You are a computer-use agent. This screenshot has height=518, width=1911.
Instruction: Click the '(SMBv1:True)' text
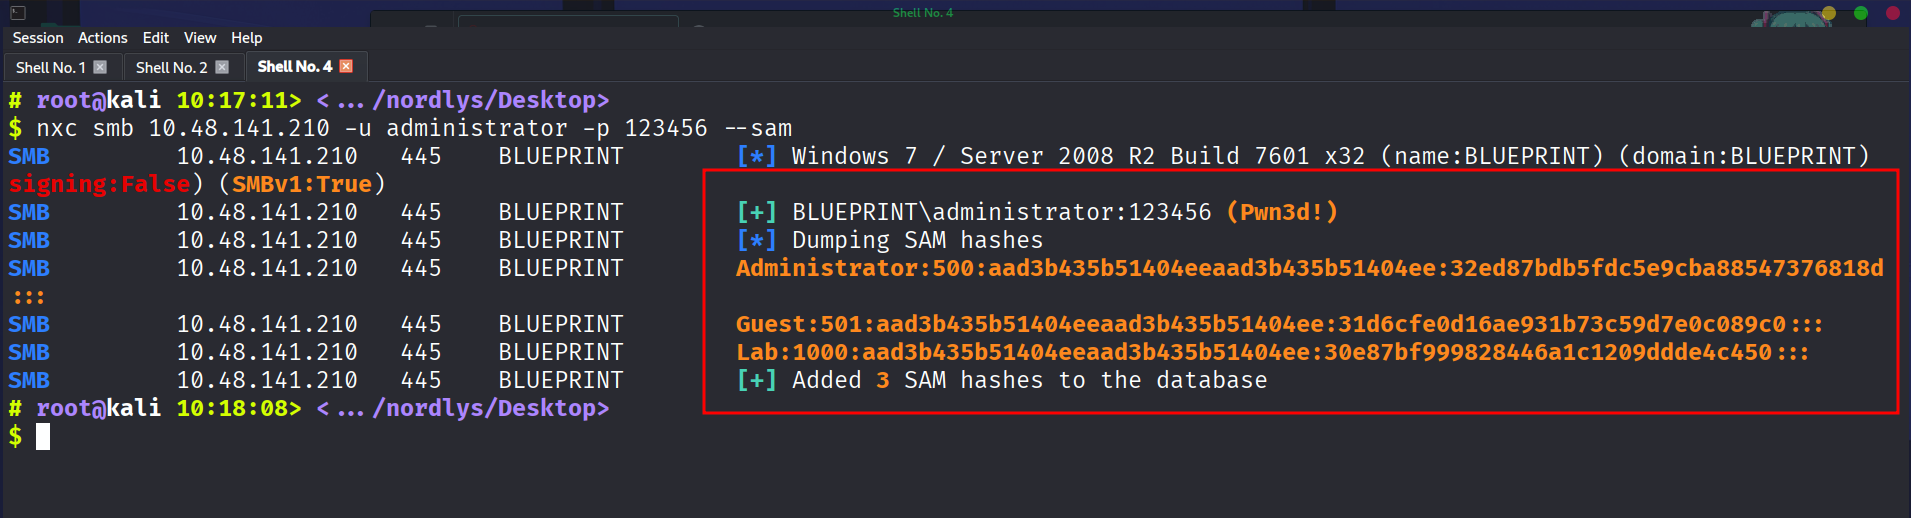[x=302, y=184]
